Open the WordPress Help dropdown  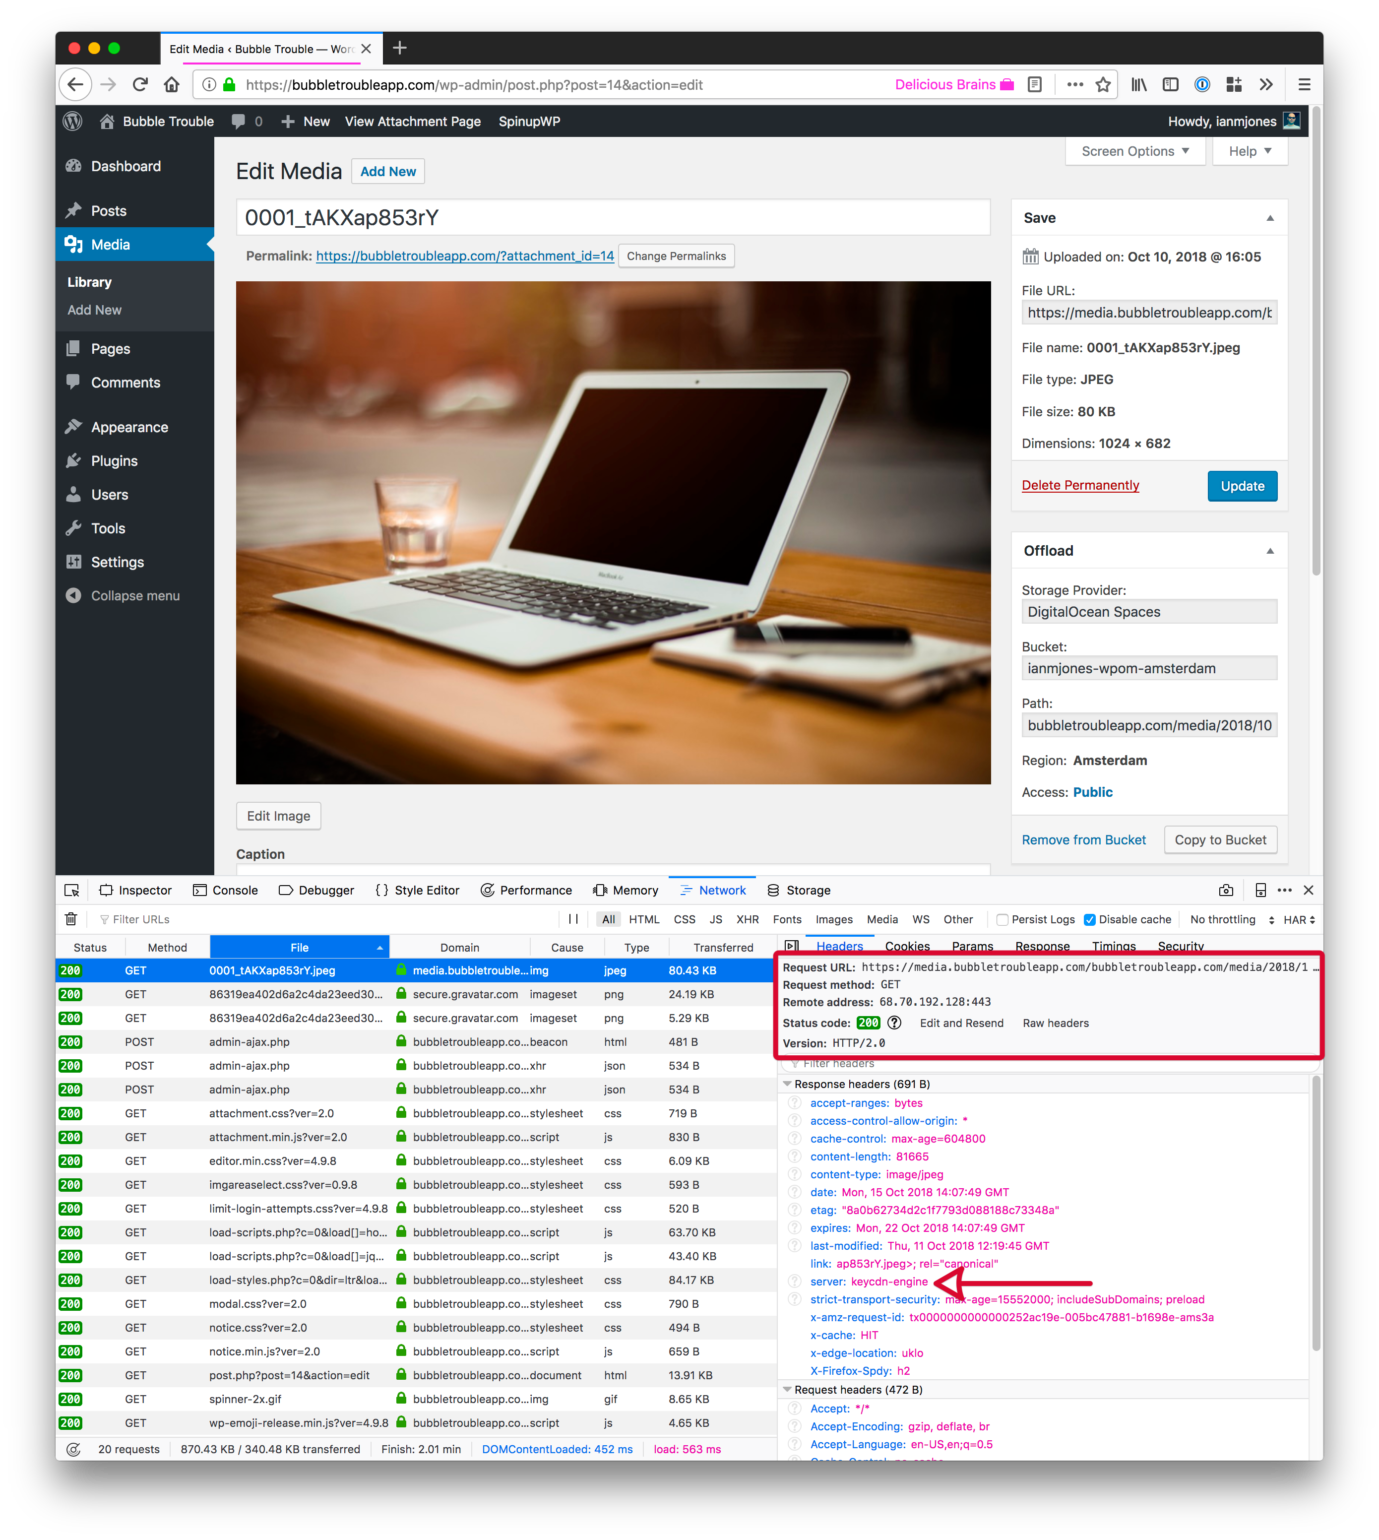click(1250, 152)
